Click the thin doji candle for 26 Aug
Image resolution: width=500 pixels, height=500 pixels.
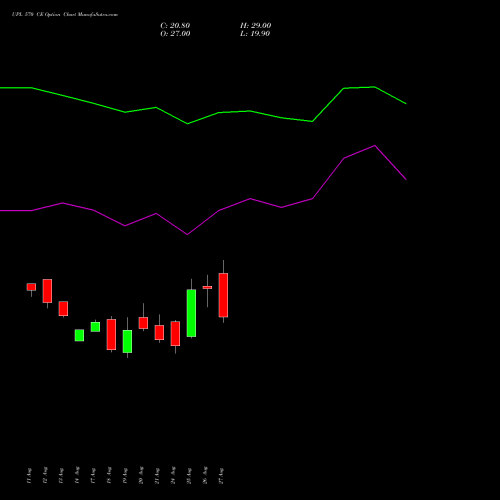tap(207, 287)
